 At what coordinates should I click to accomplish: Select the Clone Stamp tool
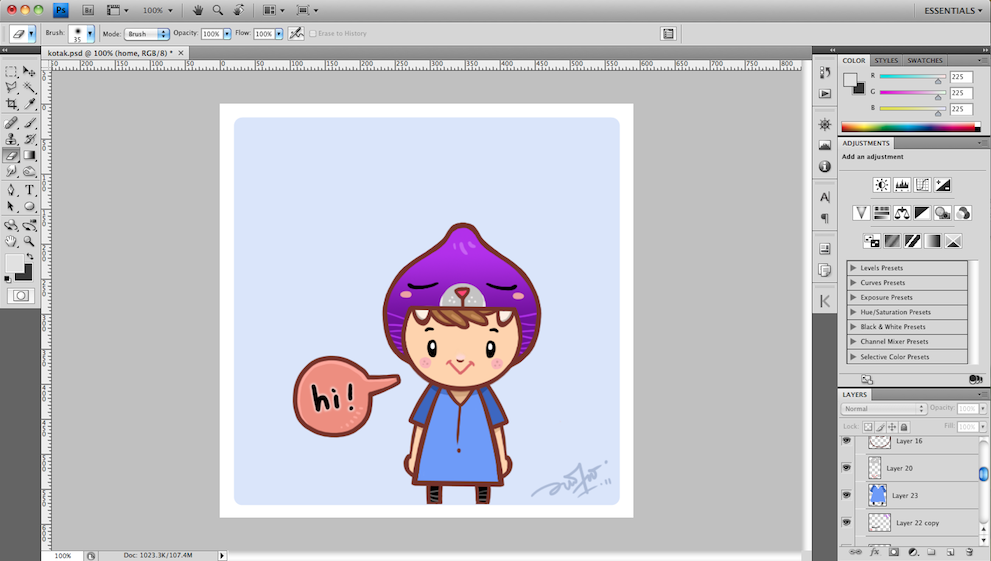point(11,139)
